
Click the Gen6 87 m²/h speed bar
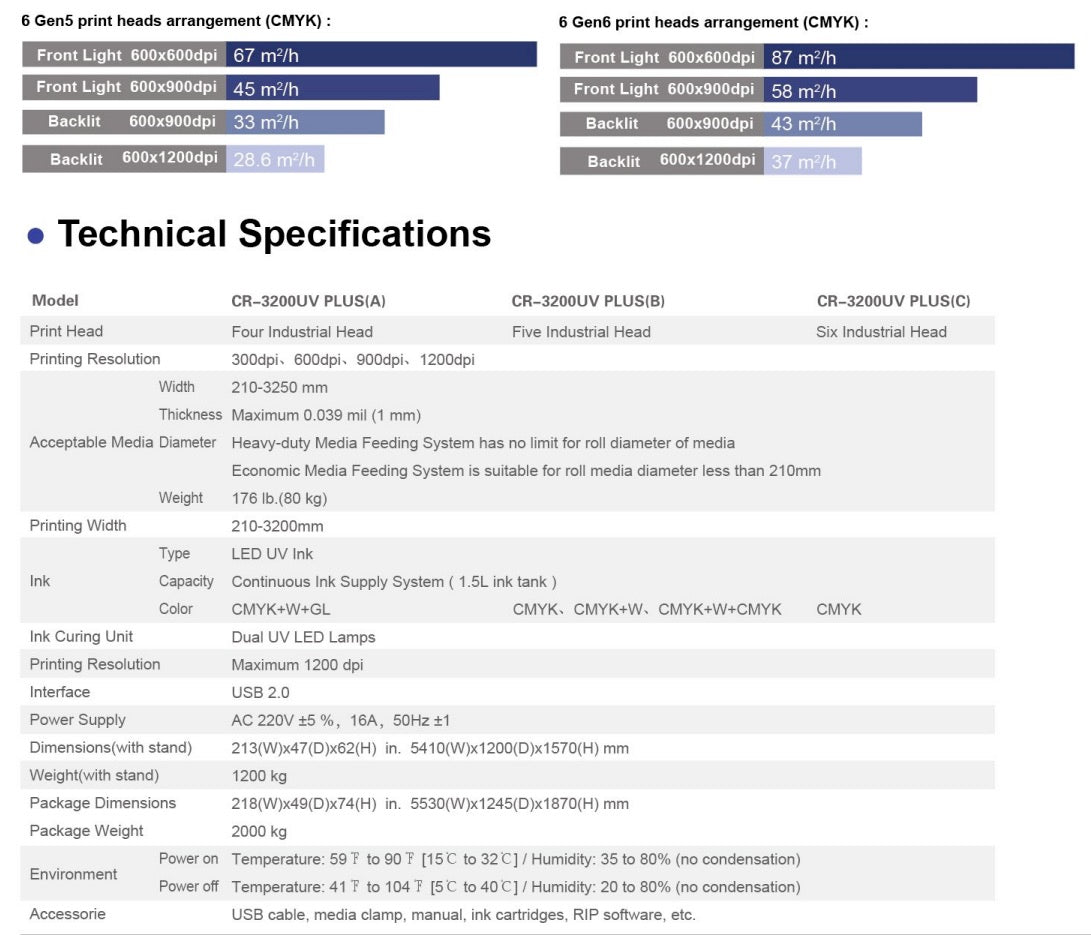(x=918, y=57)
